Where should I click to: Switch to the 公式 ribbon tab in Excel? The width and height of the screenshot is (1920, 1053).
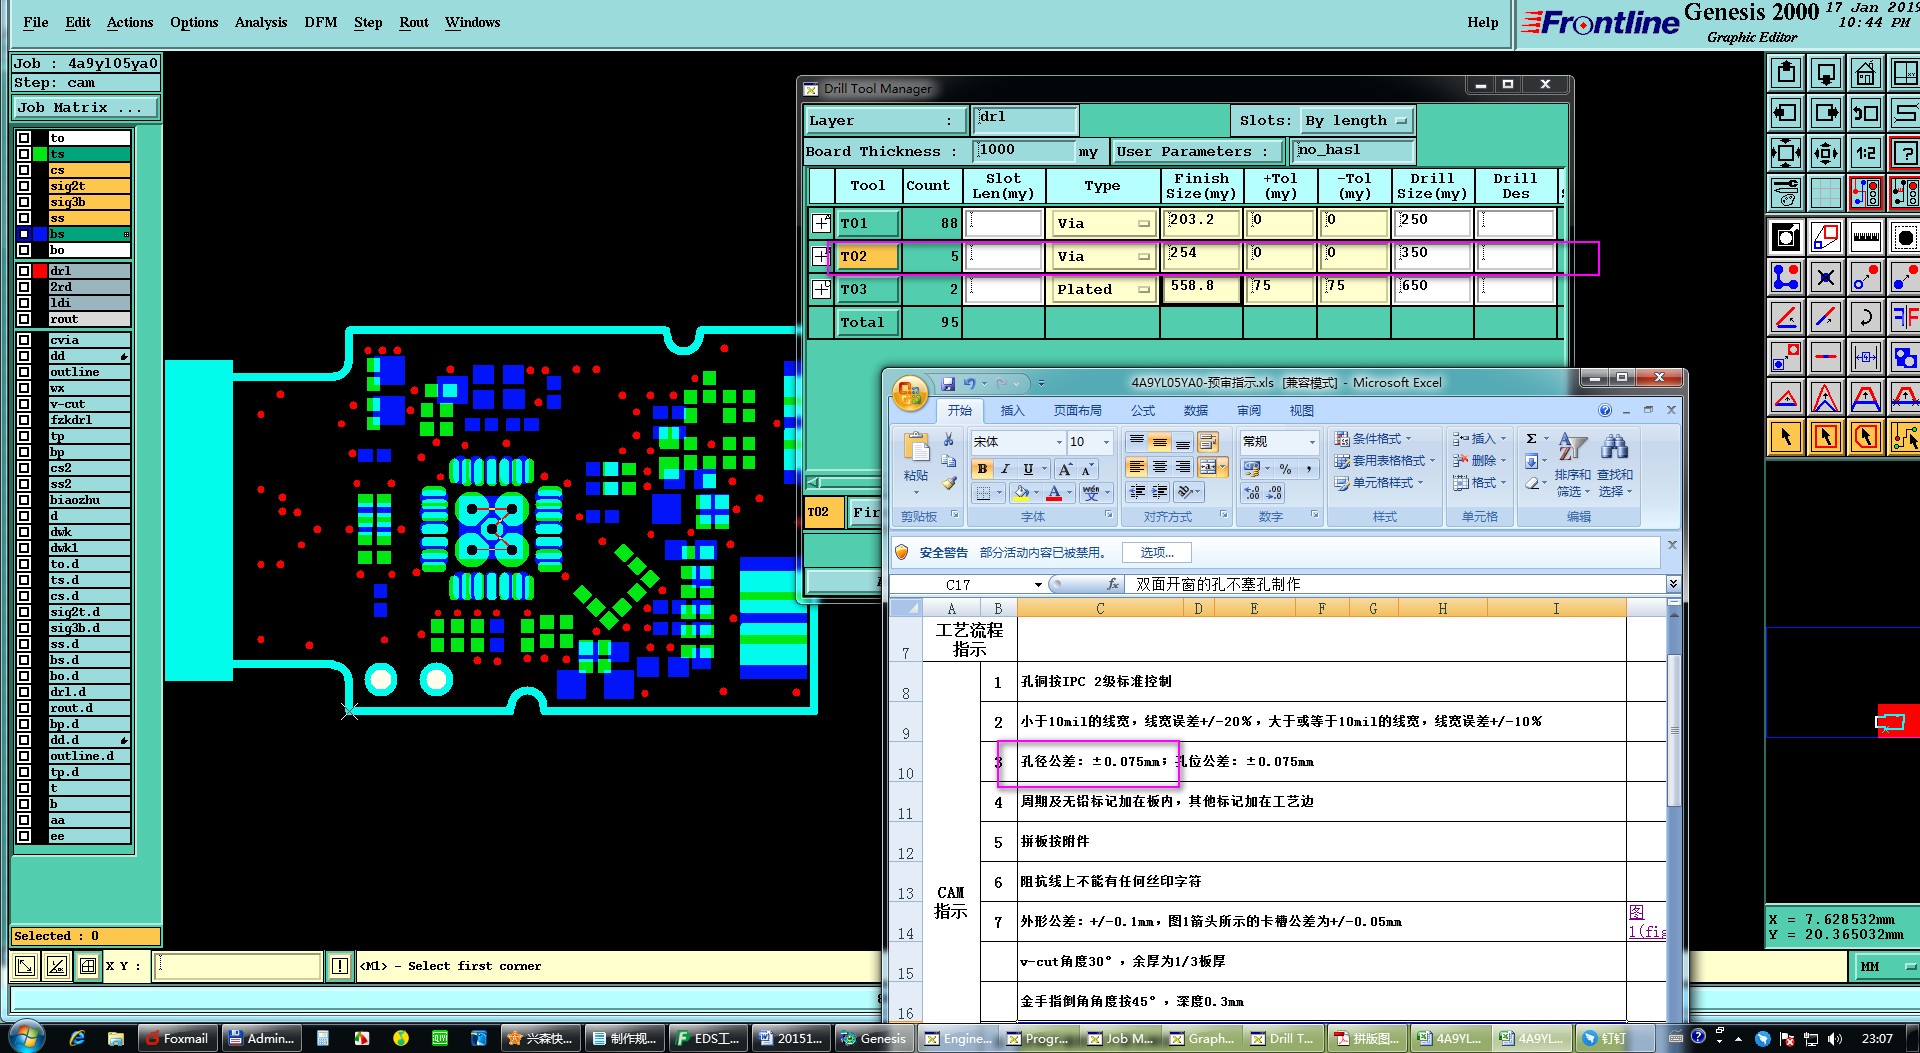1142,411
